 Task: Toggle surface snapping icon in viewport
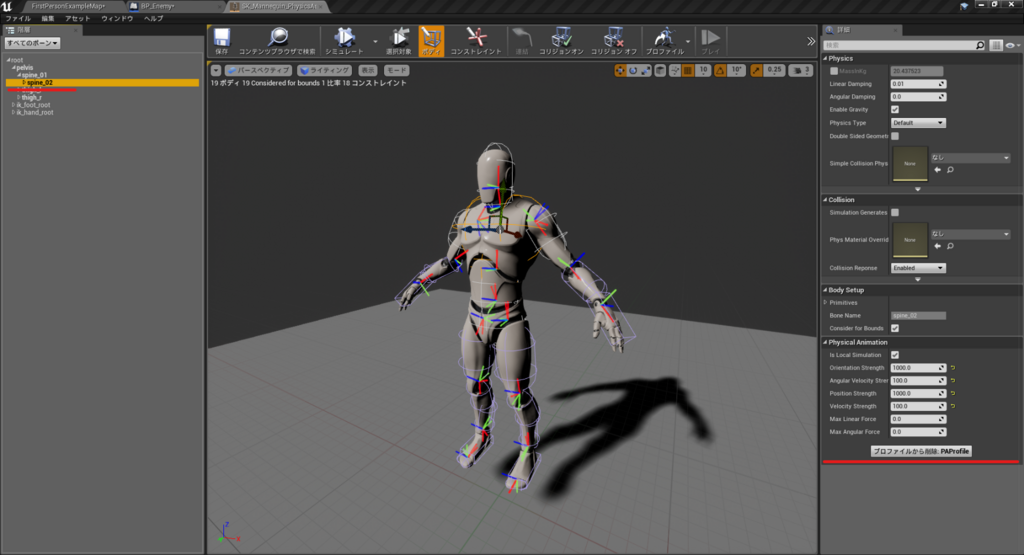(675, 71)
